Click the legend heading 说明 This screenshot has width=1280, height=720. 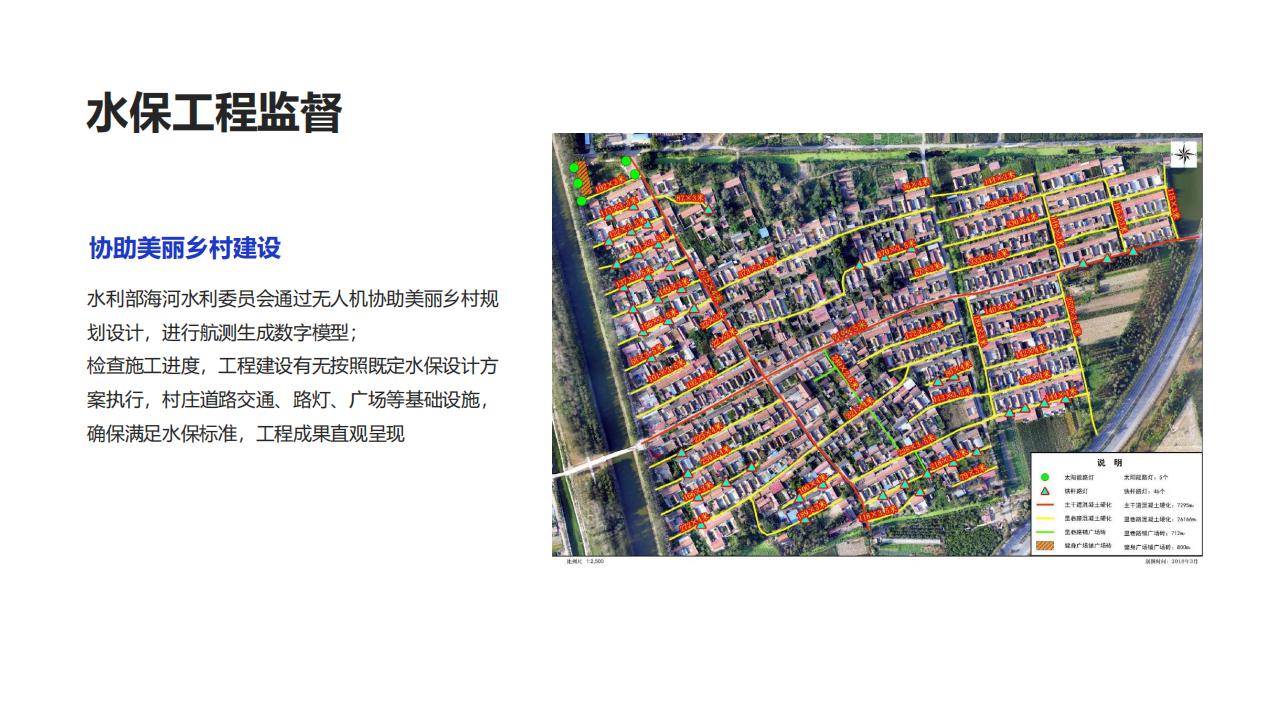coord(1110,463)
